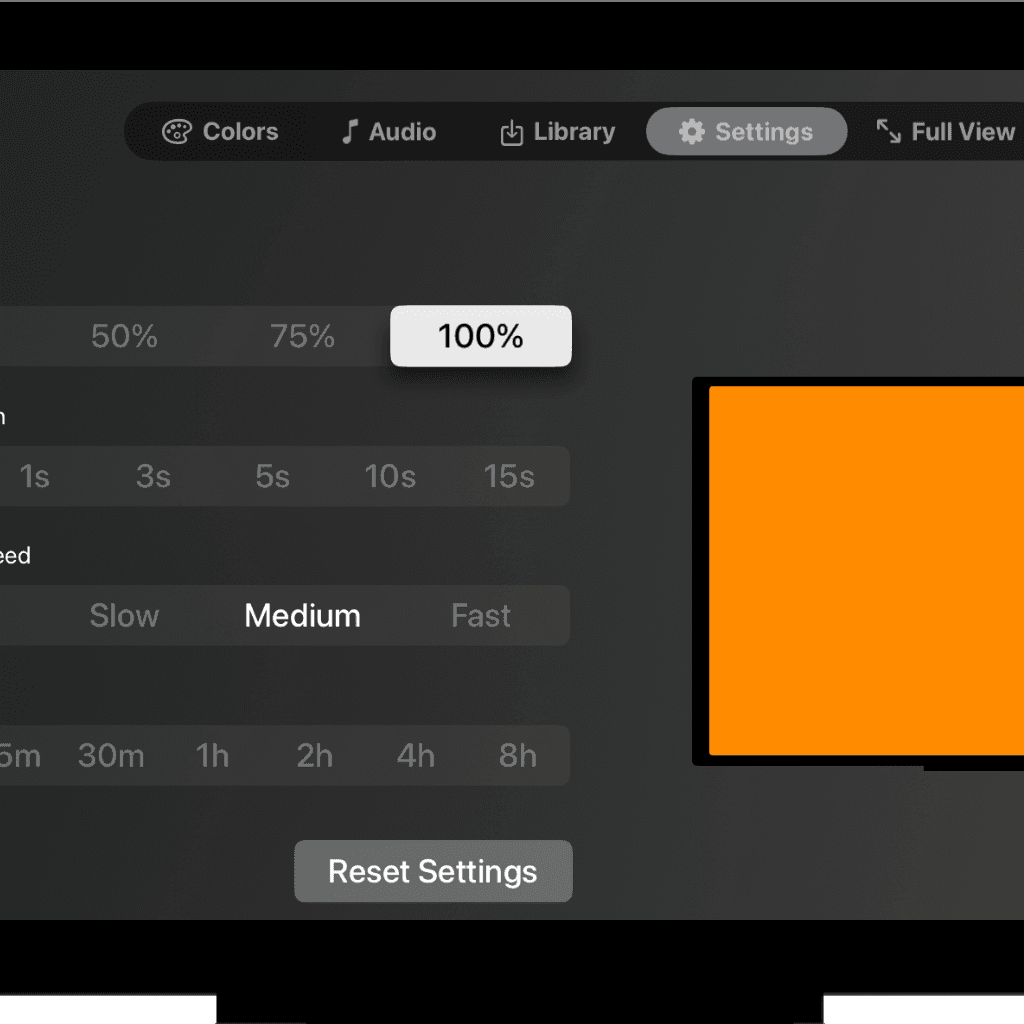The width and height of the screenshot is (1024, 1024).
Task: Click the Full View expand arrows icon
Action: 888,132
